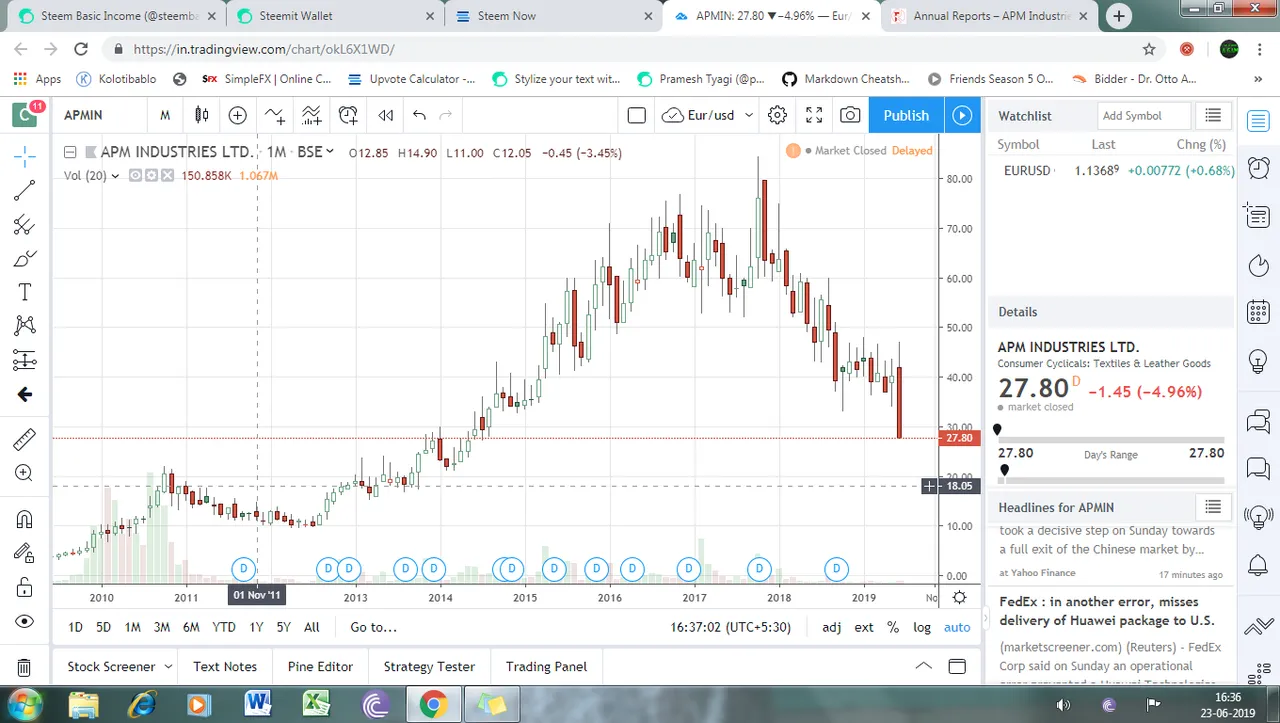
Task: Select the crosshair cursor tool
Action: [25, 156]
